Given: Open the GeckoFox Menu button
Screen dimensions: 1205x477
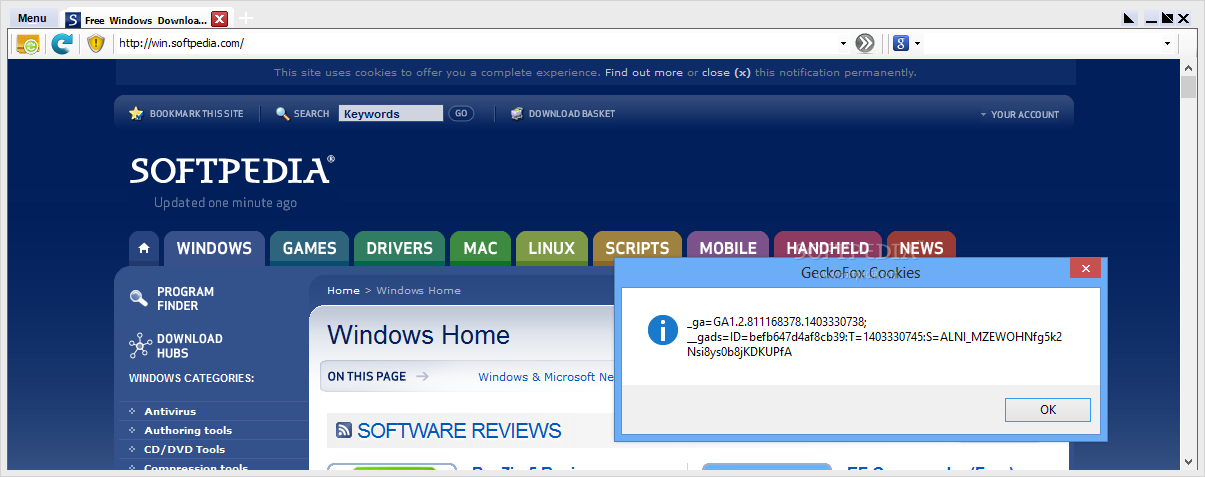Looking at the screenshot, I should pyautogui.click(x=32, y=18).
